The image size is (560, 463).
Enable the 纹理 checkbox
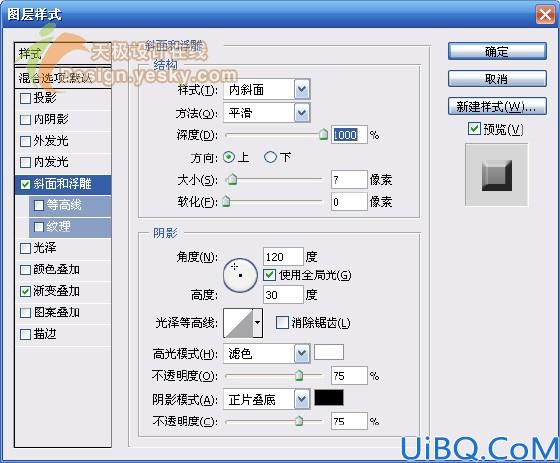point(39,227)
